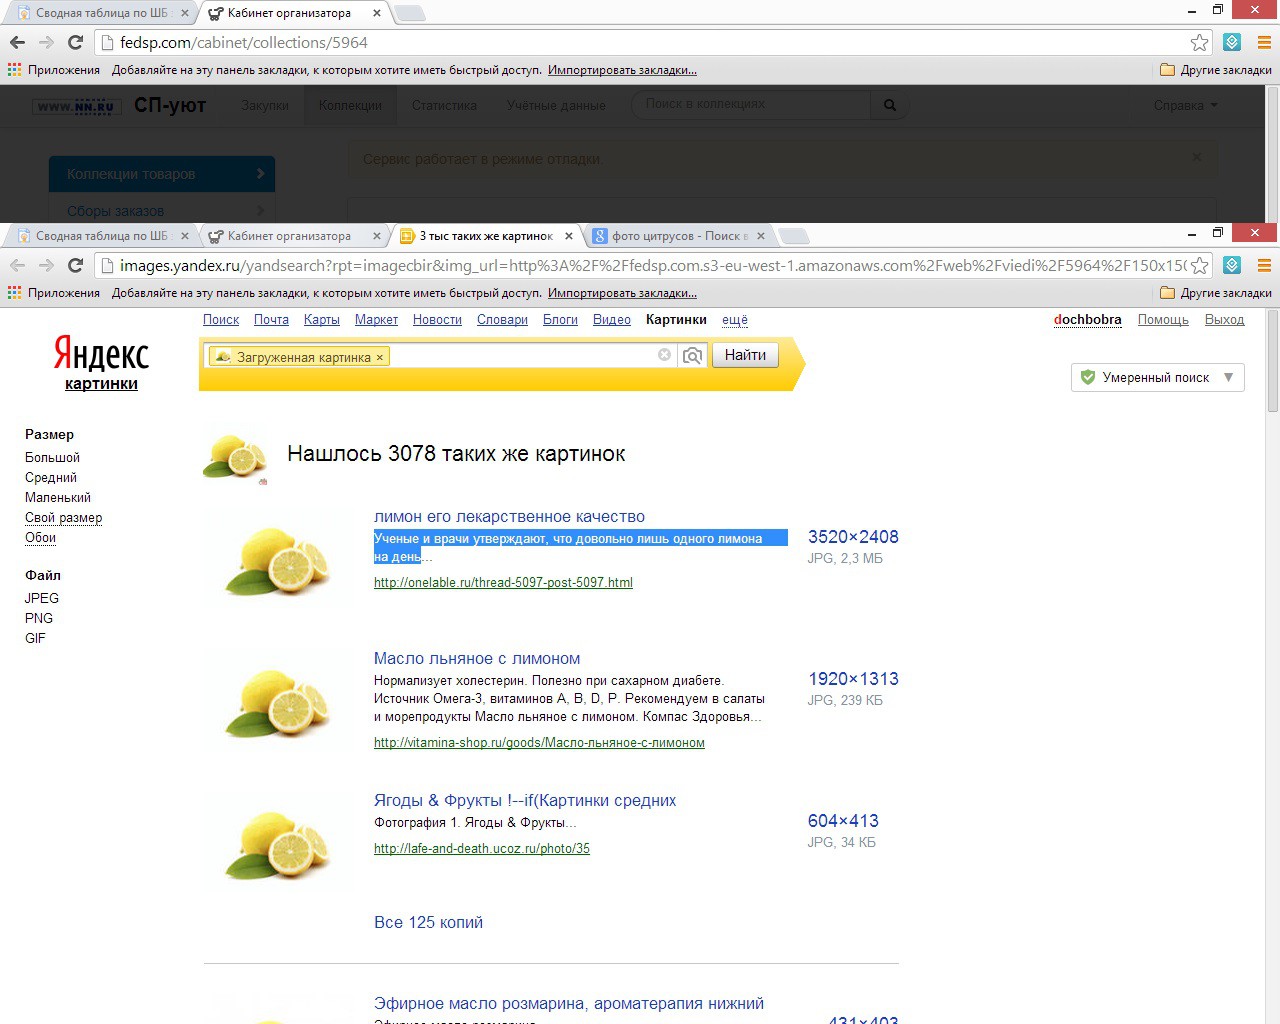The height and width of the screenshot is (1024, 1280).
Task: Open 3520×2408 image size link
Action: [853, 537]
